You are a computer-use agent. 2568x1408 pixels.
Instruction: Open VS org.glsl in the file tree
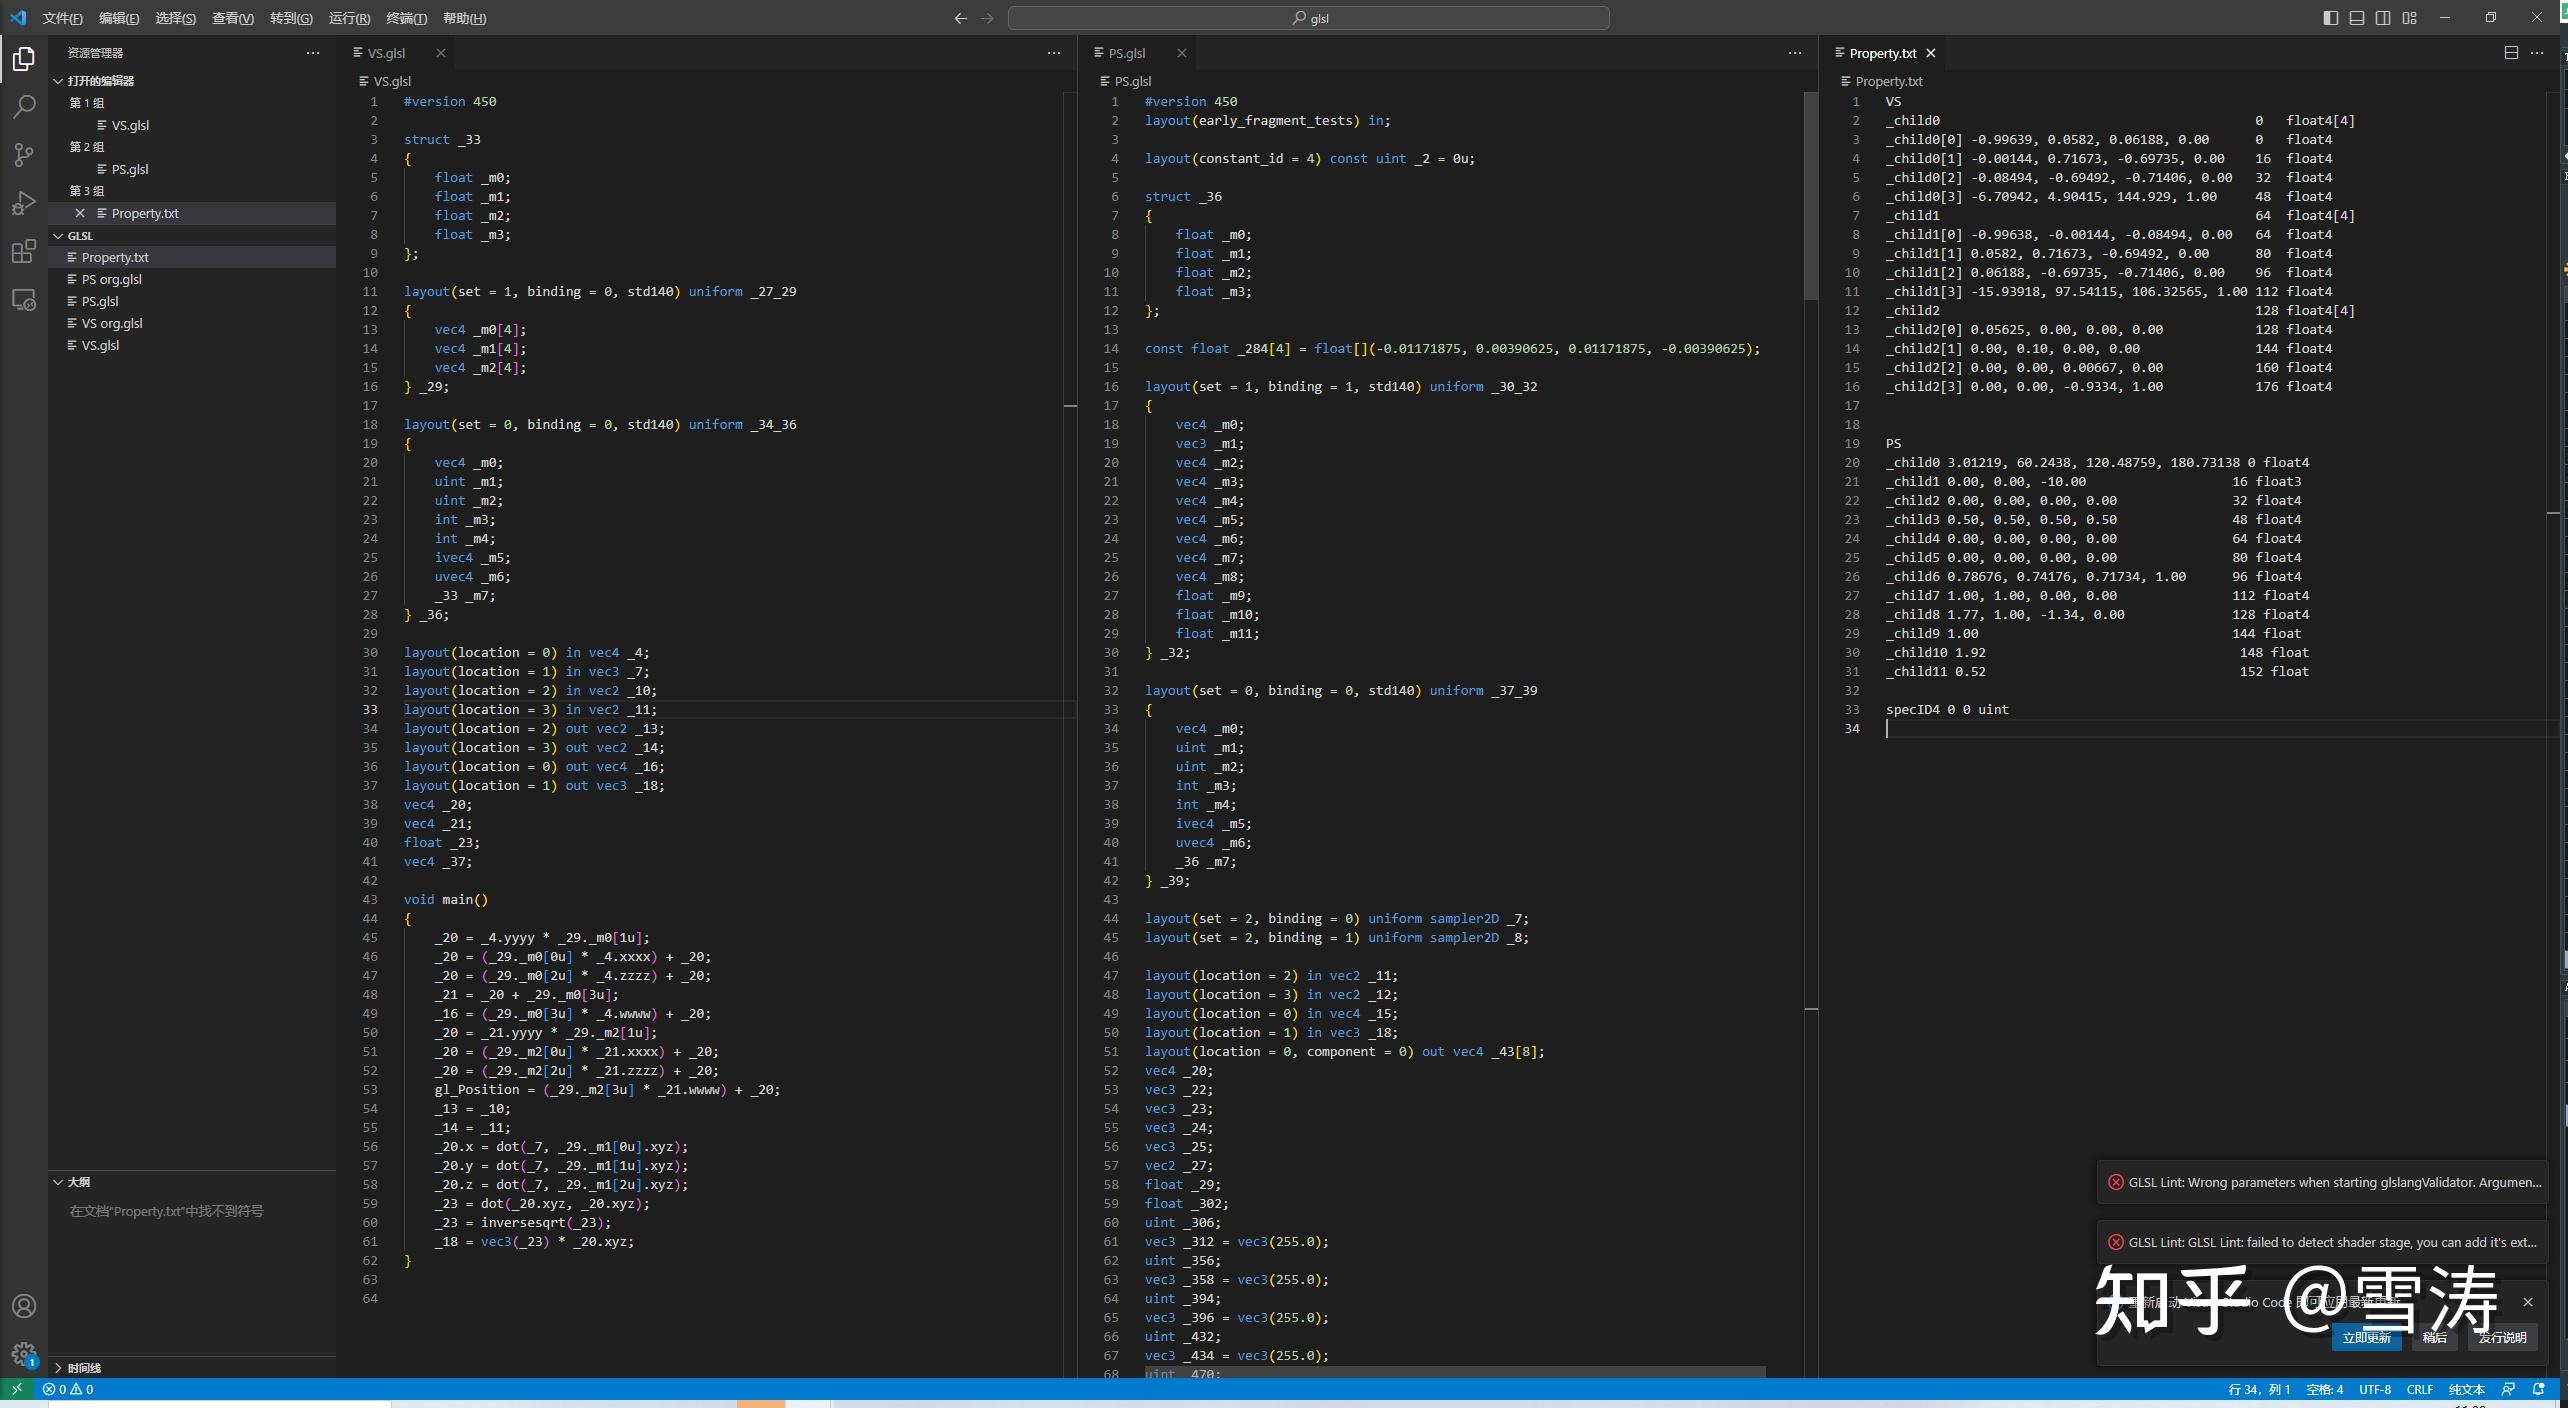click(x=112, y=323)
